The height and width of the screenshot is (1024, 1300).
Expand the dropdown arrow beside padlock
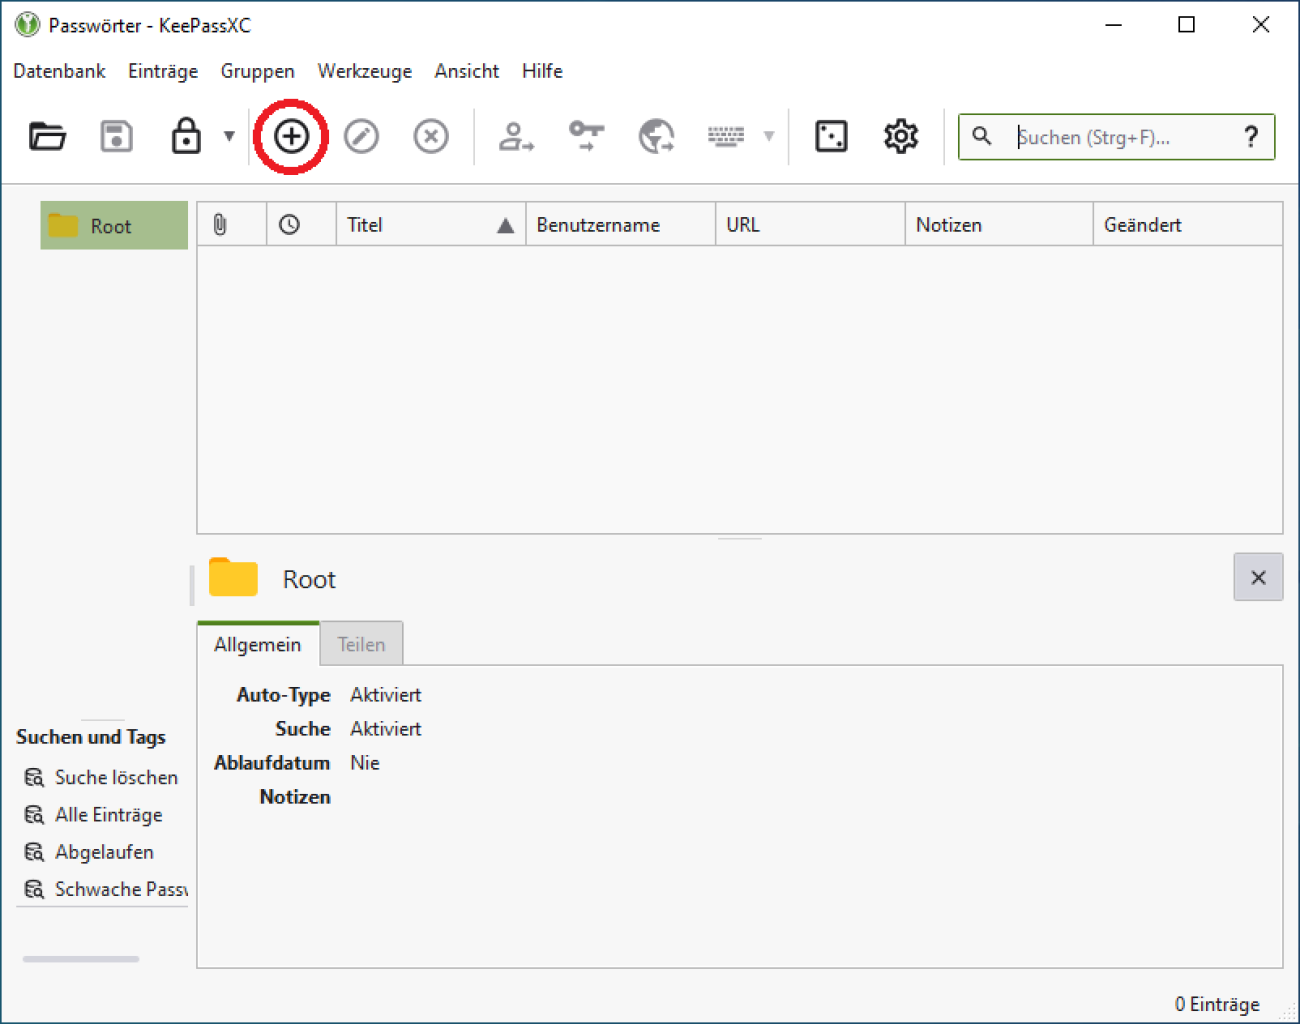229,136
